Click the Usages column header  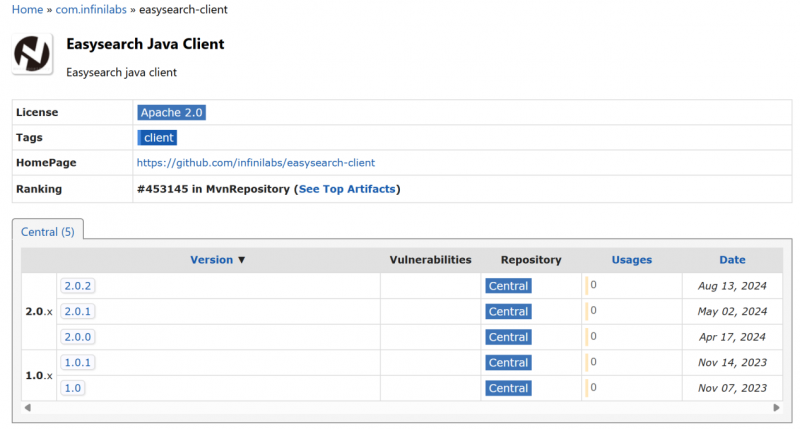(631, 260)
